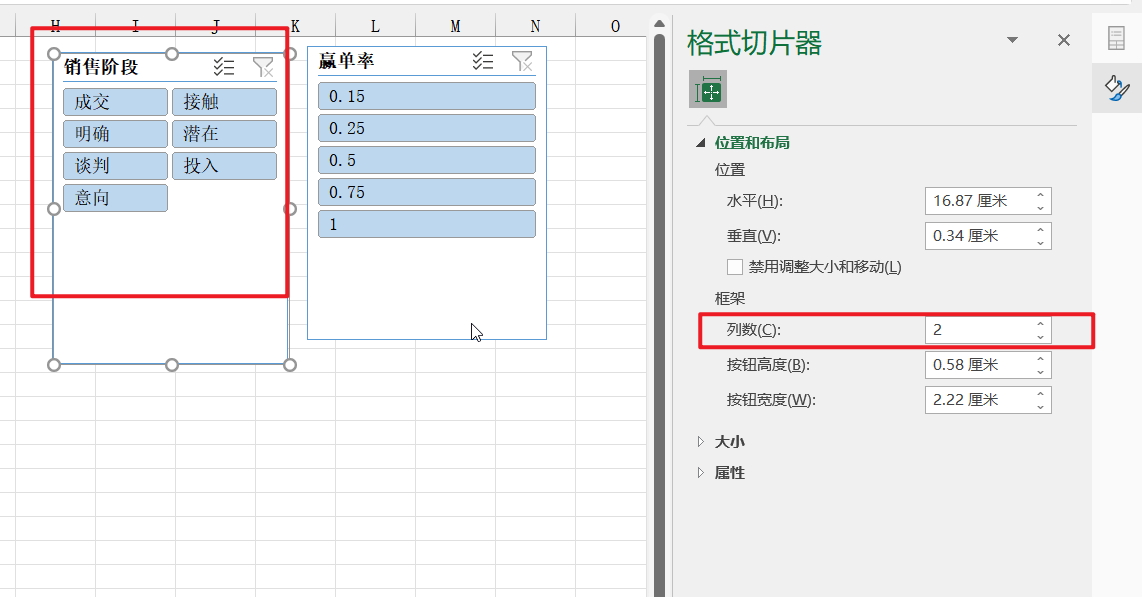Decrease 垂直(V) value with down spinner
The width and height of the screenshot is (1142, 597).
pos(1041,243)
